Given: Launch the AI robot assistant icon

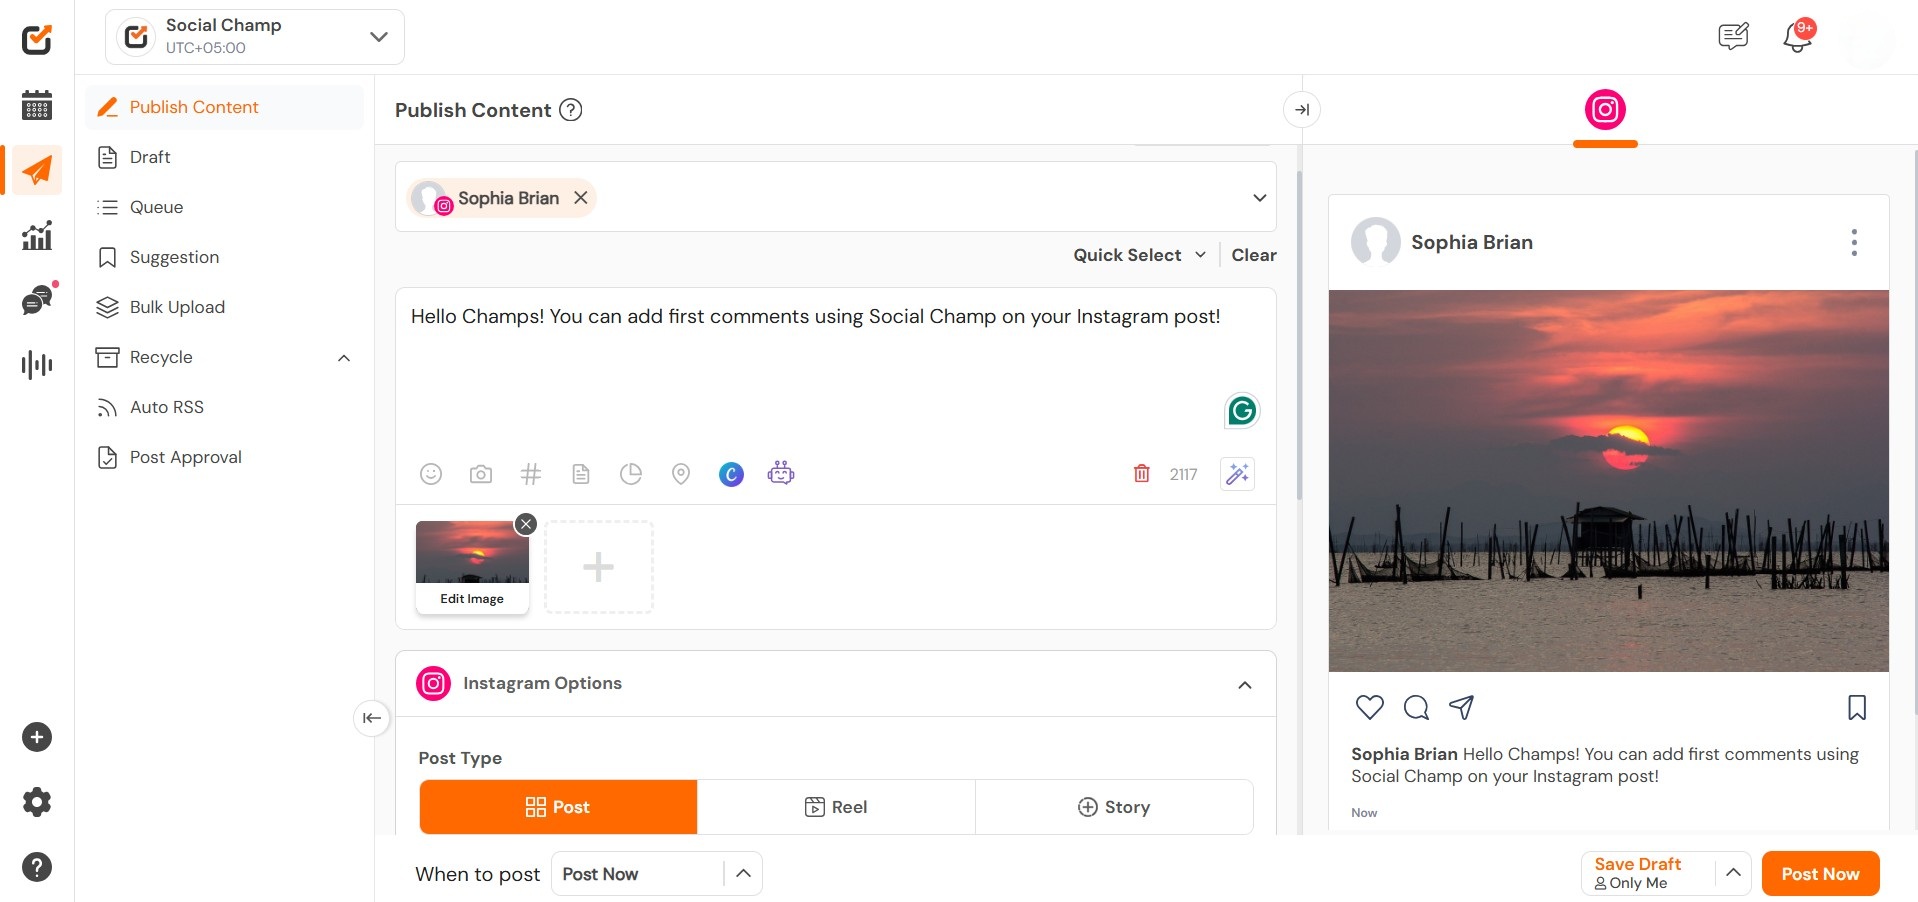Looking at the screenshot, I should (x=781, y=473).
